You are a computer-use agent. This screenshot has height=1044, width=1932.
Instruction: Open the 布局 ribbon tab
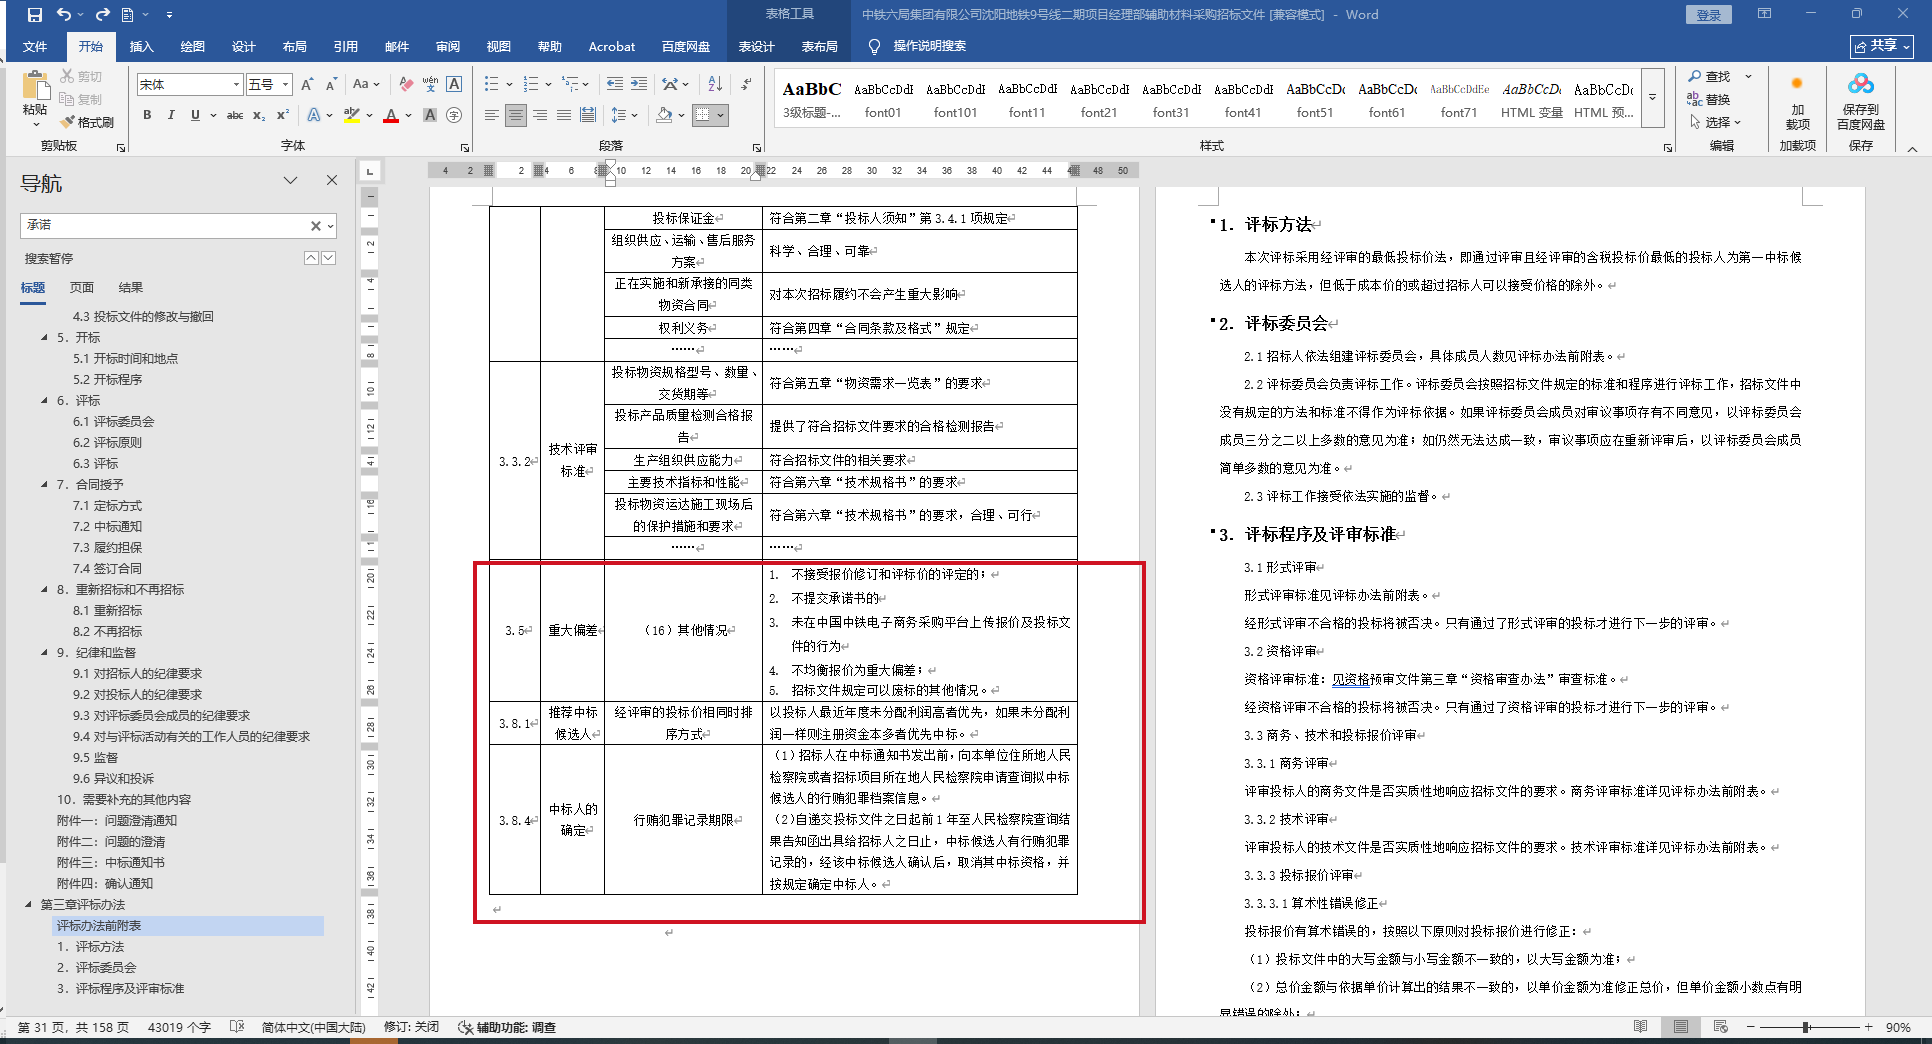pyautogui.click(x=294, y=46)
